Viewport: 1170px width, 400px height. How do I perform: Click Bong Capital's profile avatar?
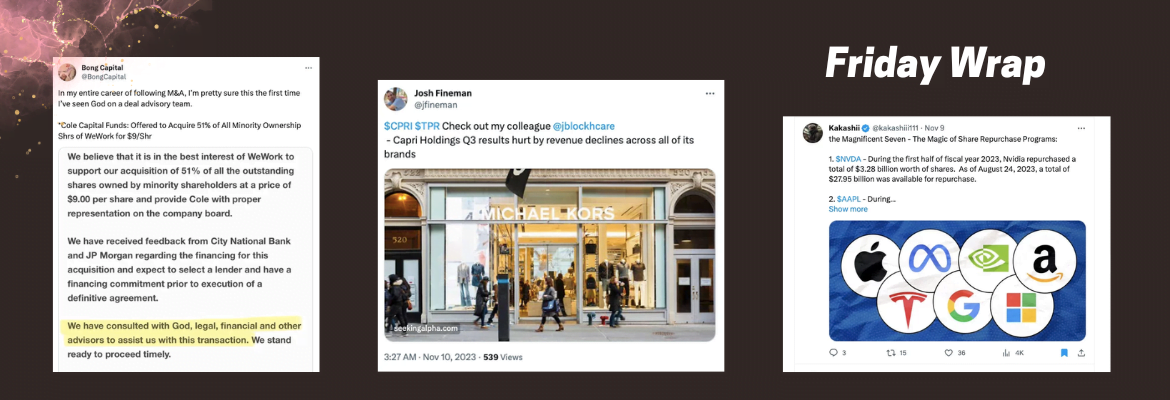[67, 71]
